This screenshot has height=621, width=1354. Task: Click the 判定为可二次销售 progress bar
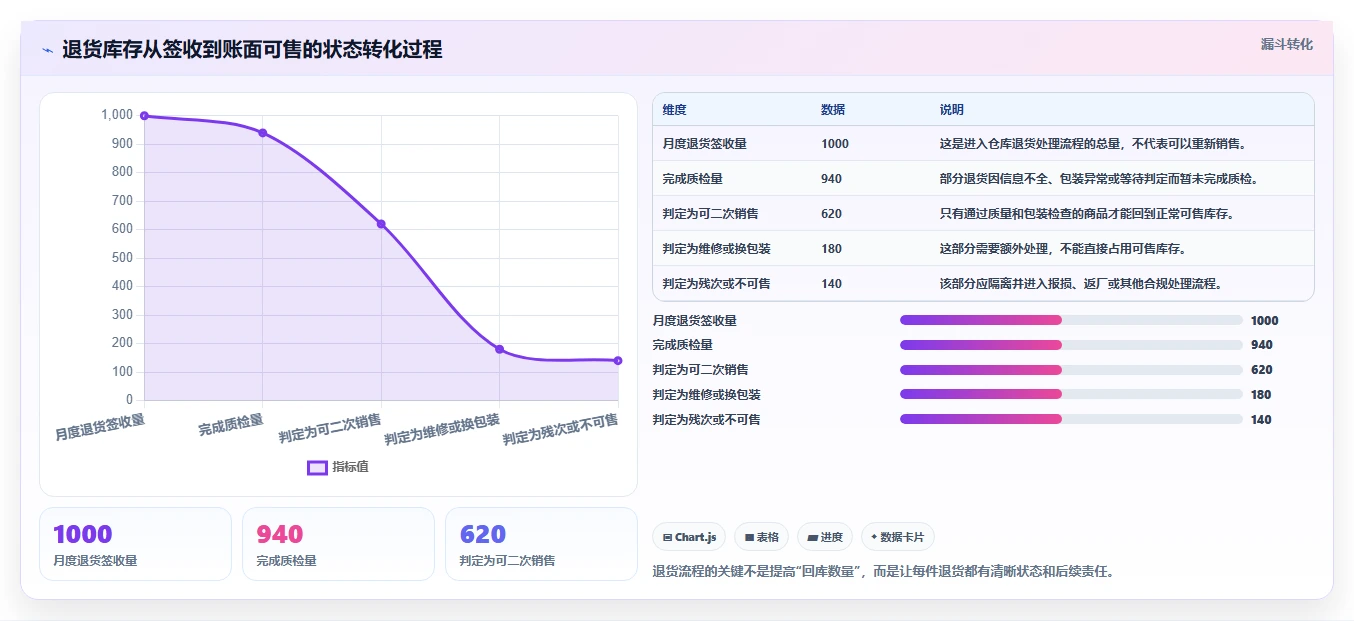tap(1071, 369)
